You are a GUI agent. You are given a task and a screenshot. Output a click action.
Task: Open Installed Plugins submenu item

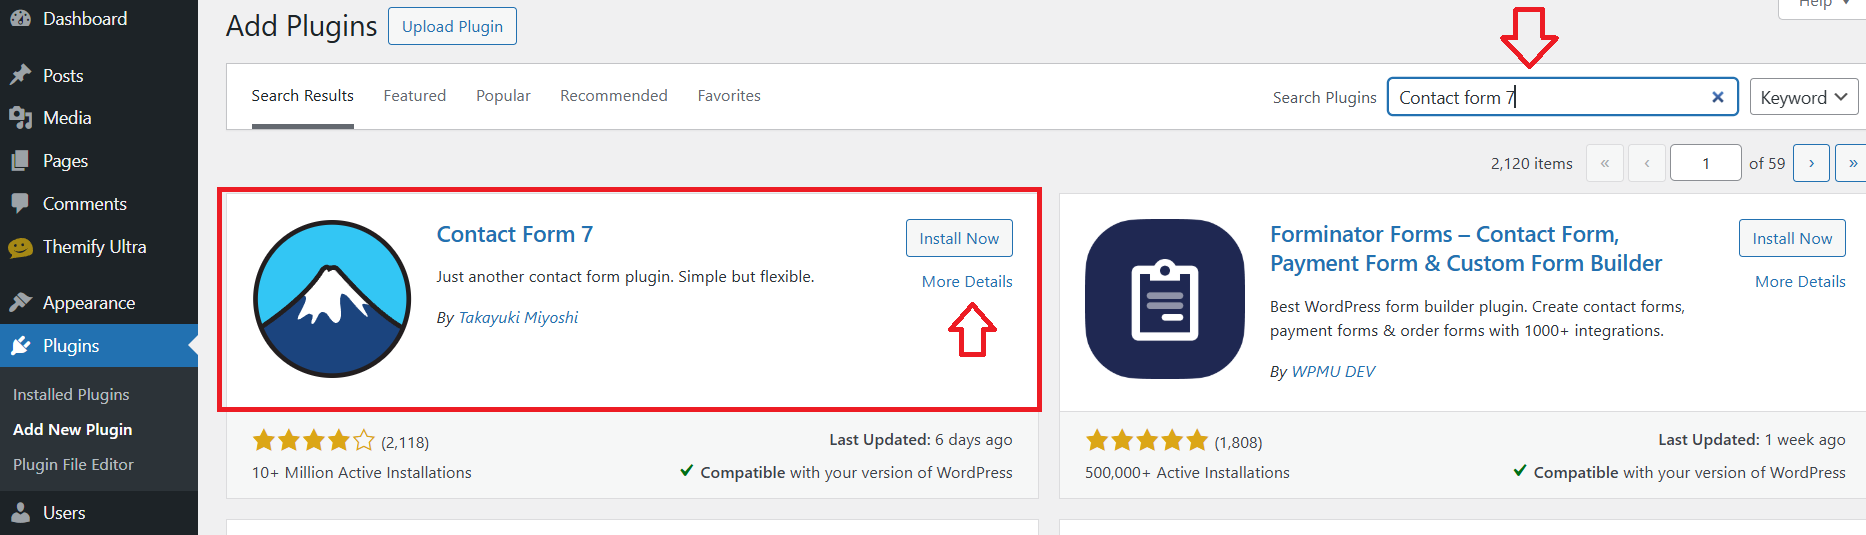tap(71, 394)
